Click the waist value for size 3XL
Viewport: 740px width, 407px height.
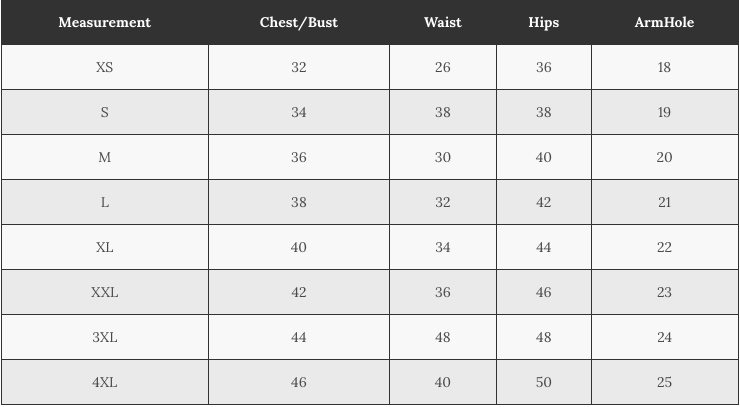coord(442,337)
